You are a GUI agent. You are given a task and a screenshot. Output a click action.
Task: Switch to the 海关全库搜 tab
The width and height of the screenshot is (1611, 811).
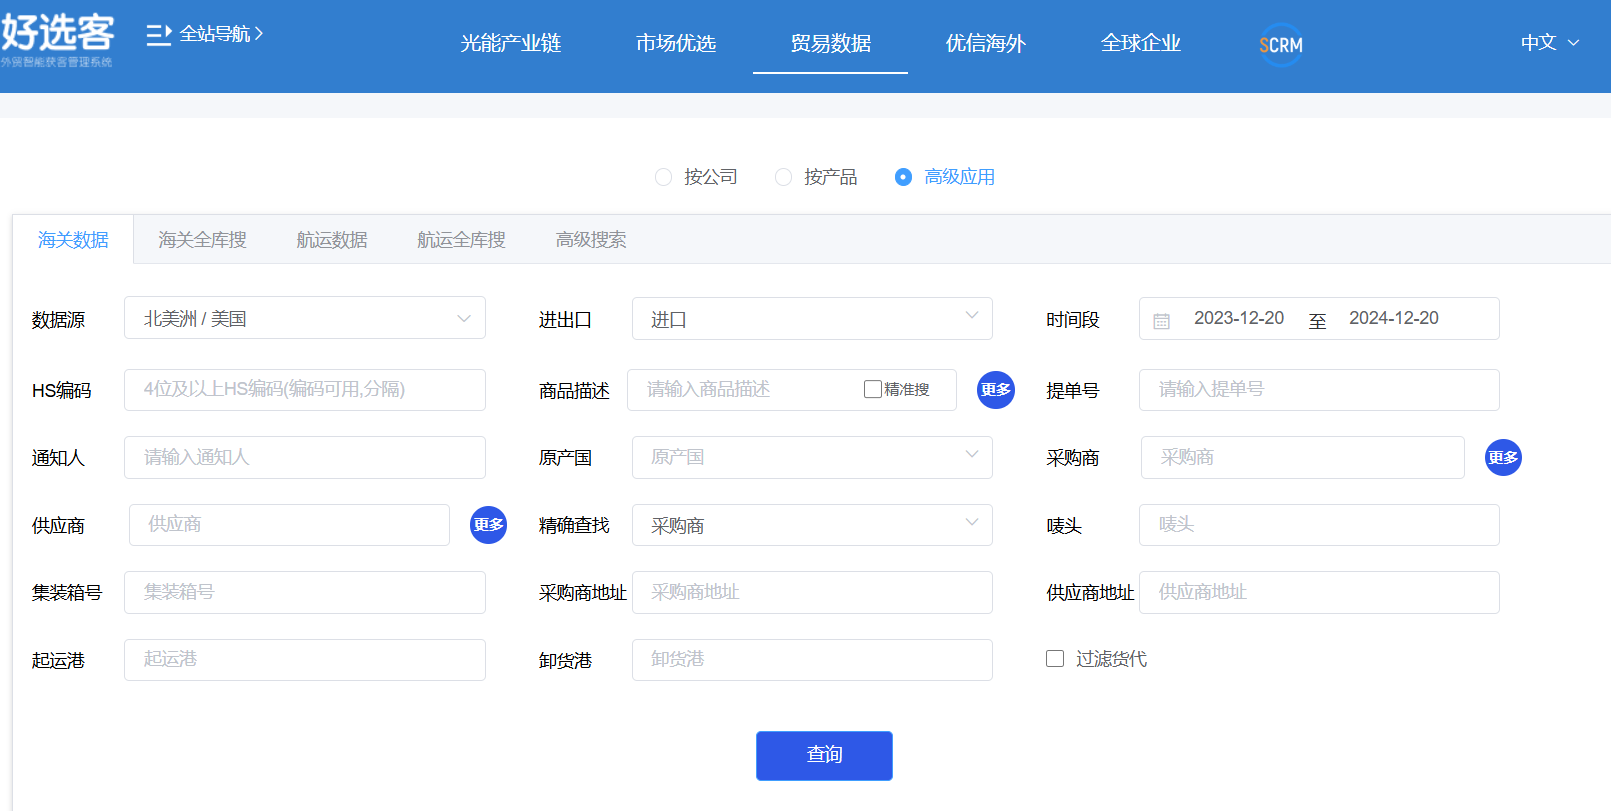pyautogui.click(x=202, y=240)
